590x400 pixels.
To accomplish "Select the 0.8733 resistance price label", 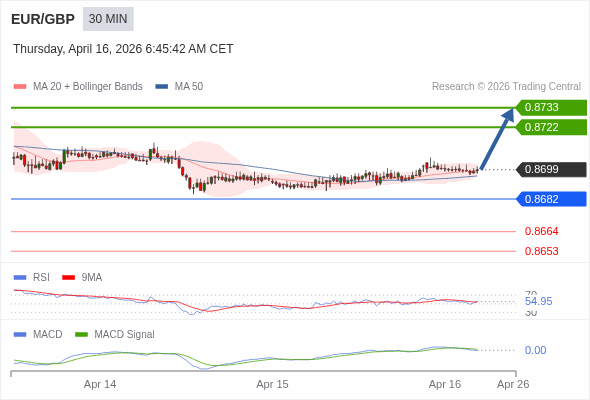I will [551, 107].
